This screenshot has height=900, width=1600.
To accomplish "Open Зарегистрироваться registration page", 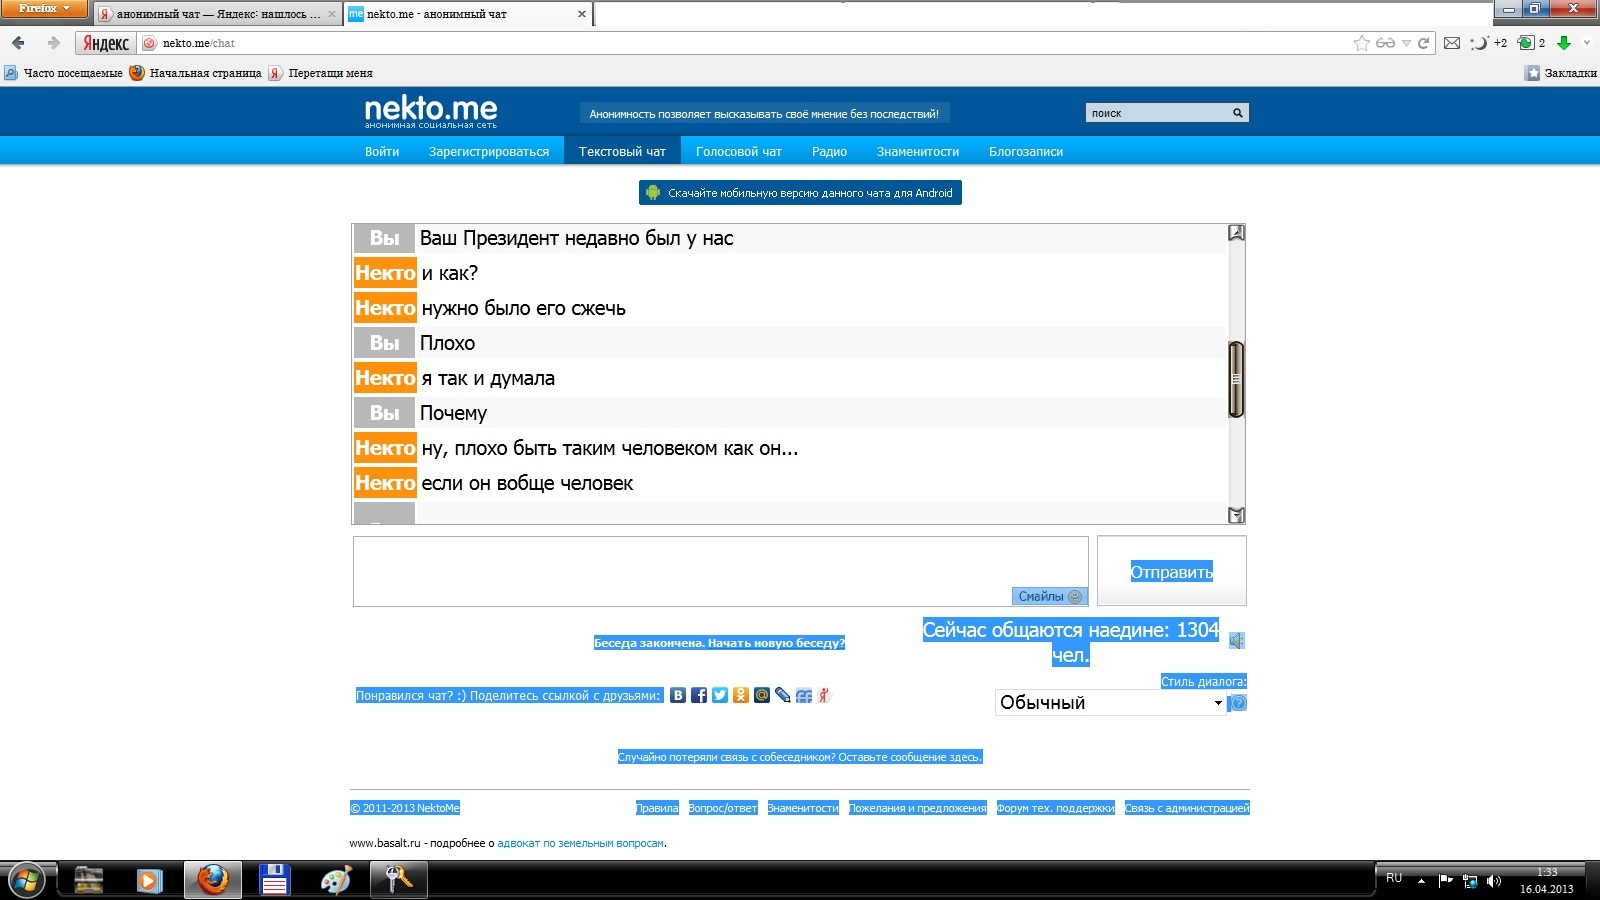I will (x=489, y=152).
